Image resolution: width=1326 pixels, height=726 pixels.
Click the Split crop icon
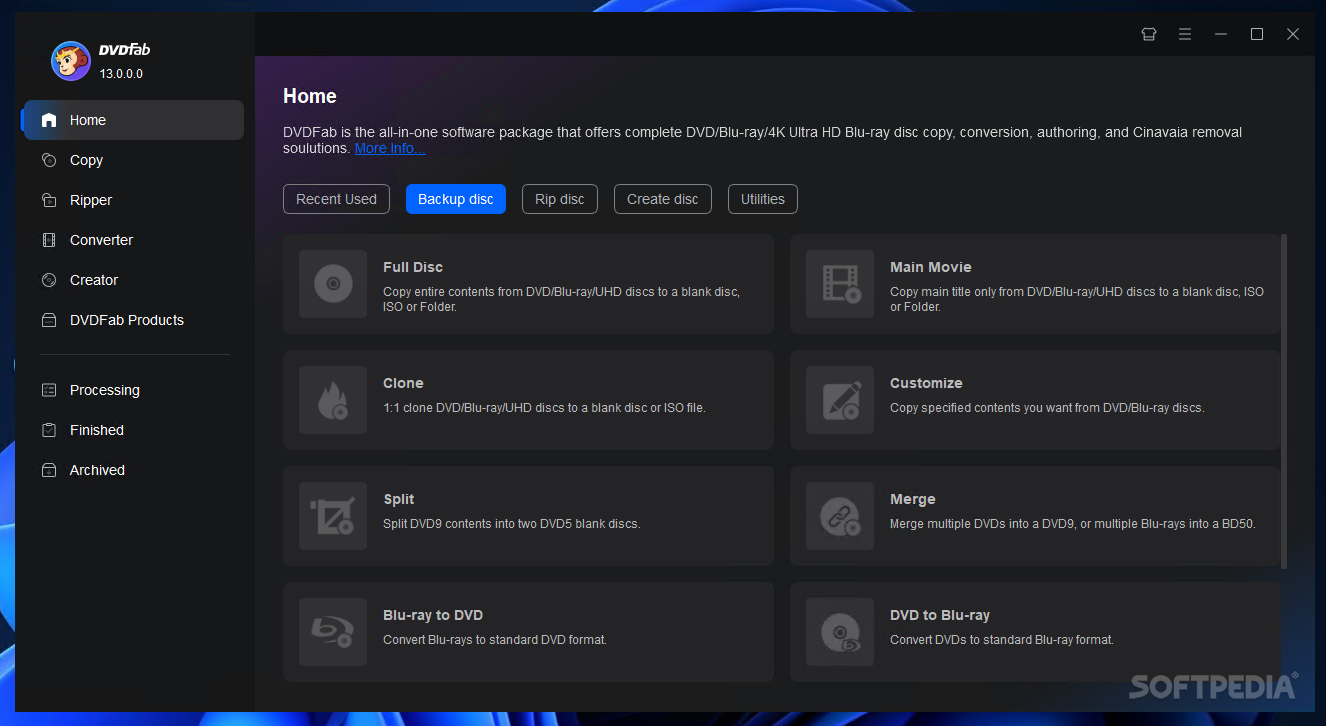pyautogui.click(x=333, y=516)
